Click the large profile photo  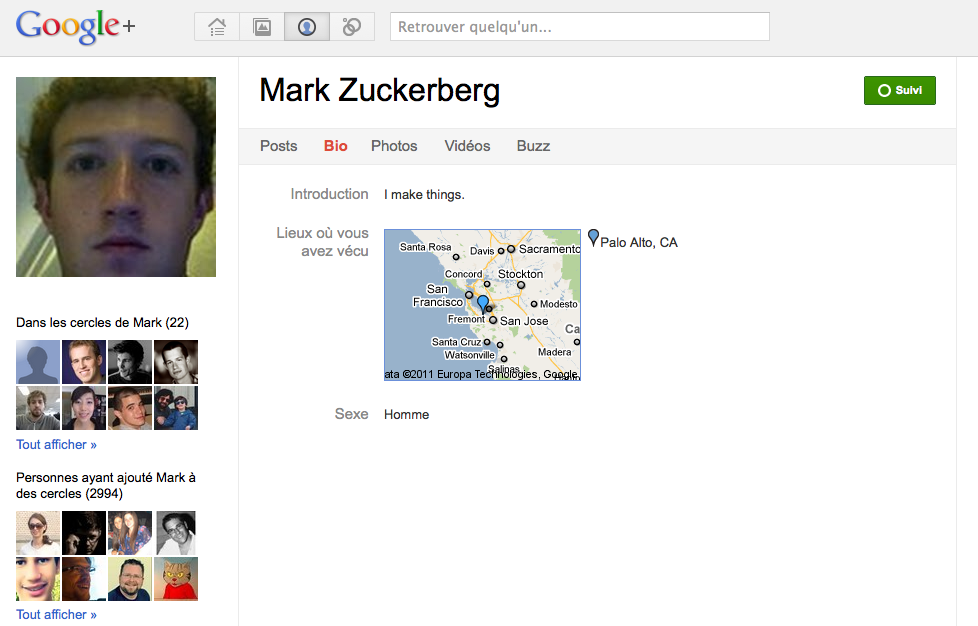pos(116,177)
